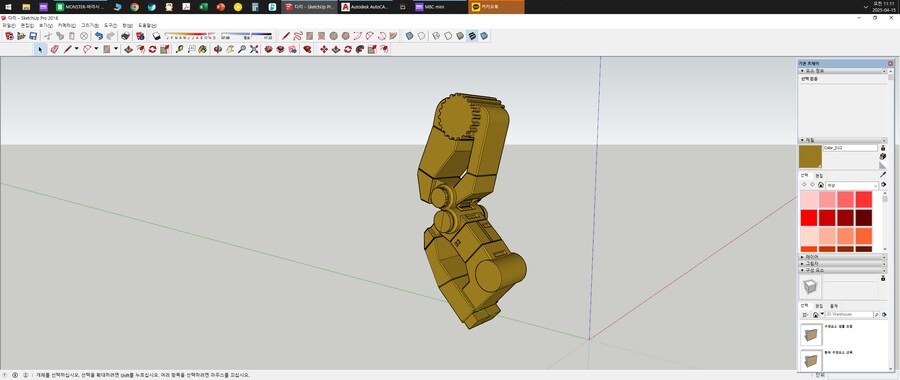Select the Zoom magnifier tool
Screen dimensions: 900x380
pyautogui.click(x=242, y=49)
